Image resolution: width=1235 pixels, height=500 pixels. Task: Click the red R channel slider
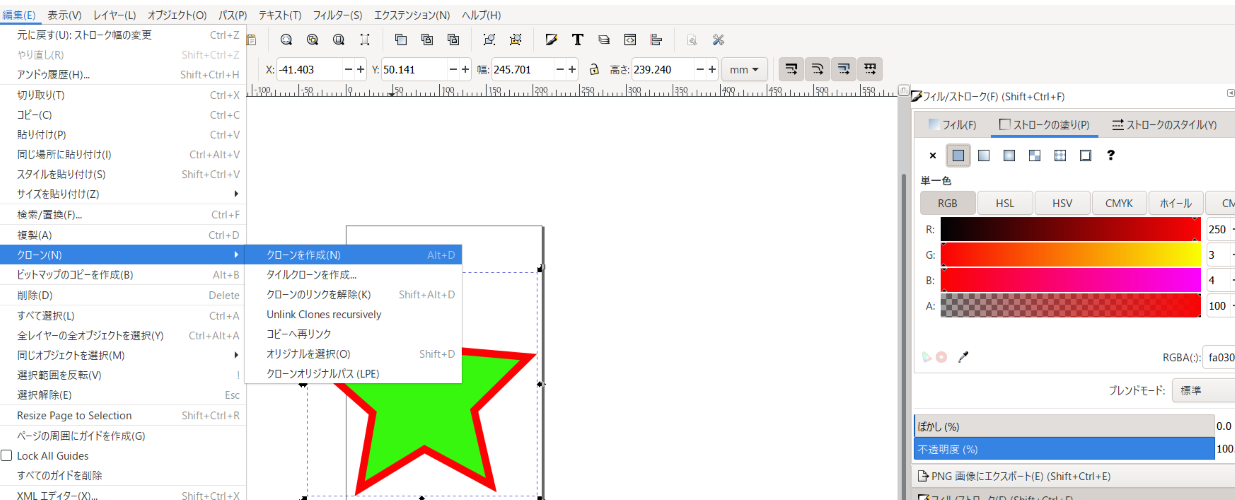pos(1070,229)
